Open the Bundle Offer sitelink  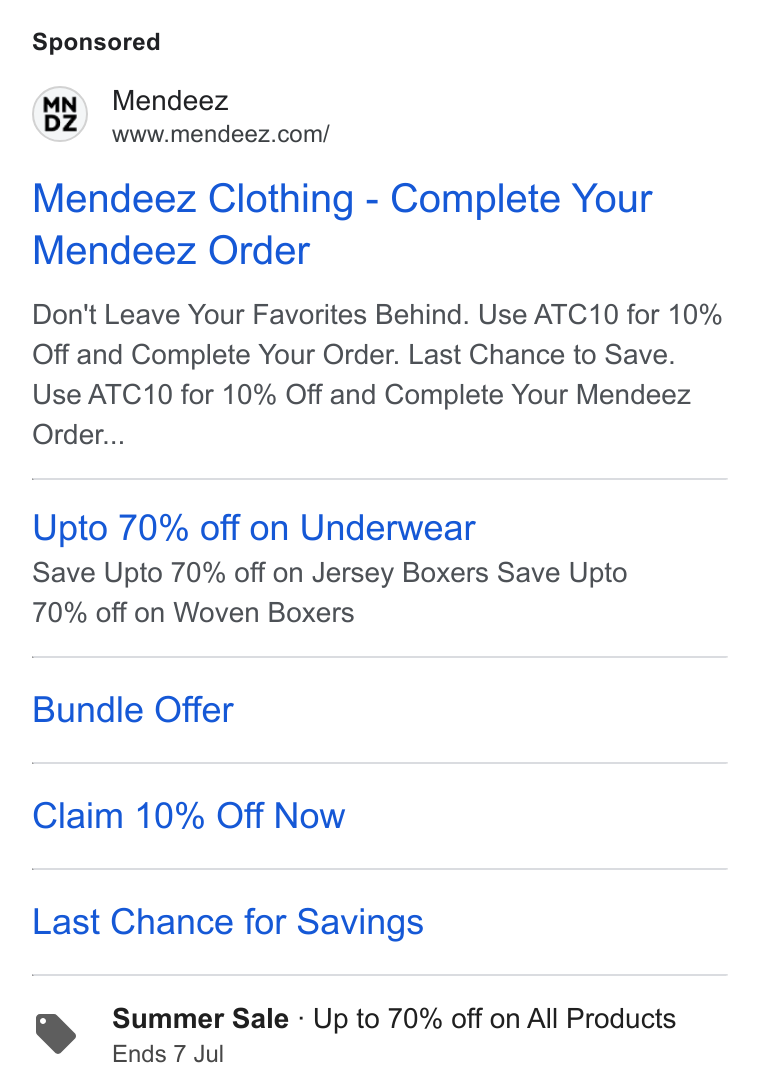pyautogui.click(x=133, y=710)
